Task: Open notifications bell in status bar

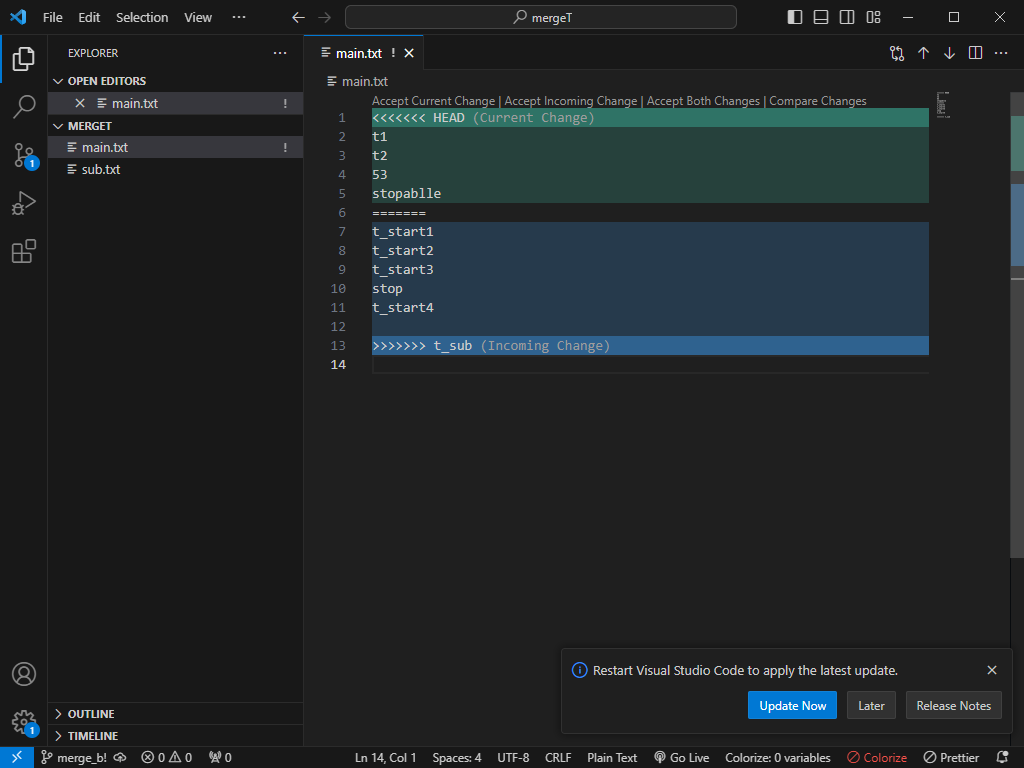Action: point(1002,758)
